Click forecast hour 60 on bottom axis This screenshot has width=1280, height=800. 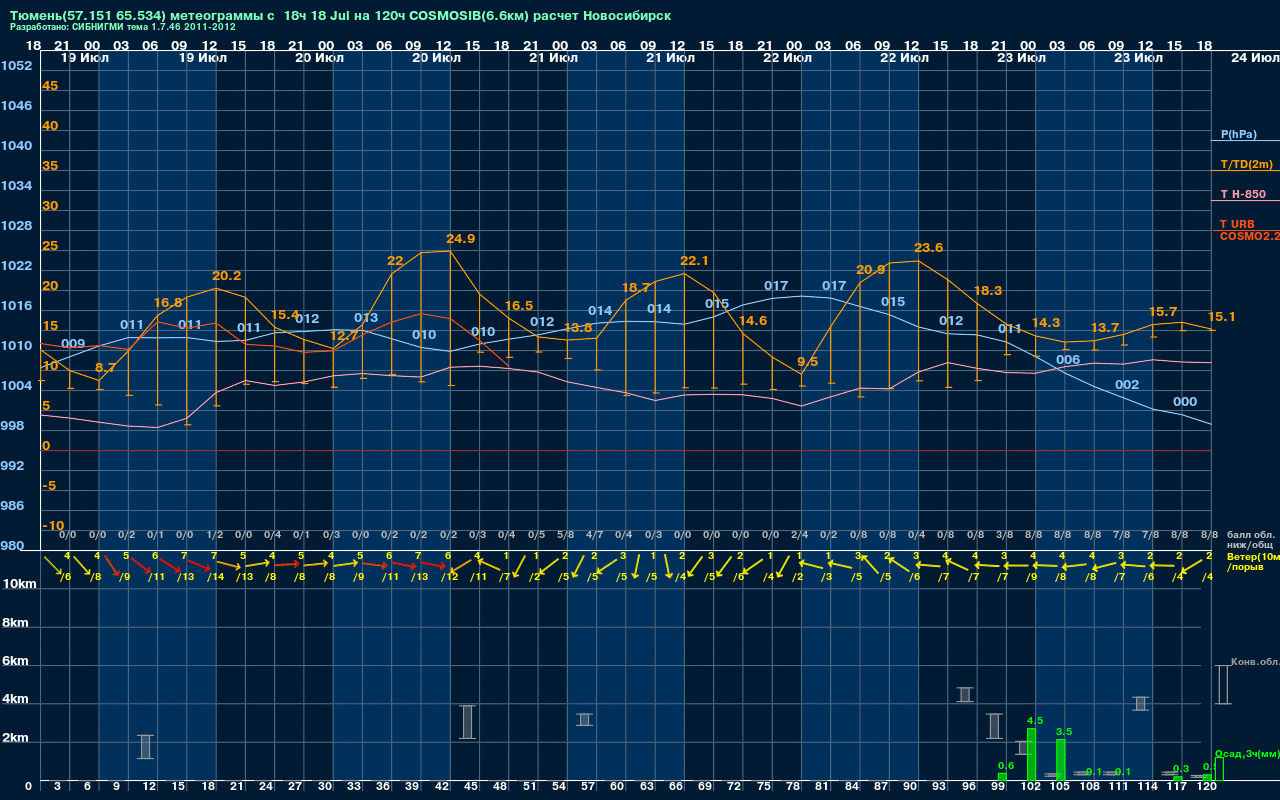click(x=617, y=787)
